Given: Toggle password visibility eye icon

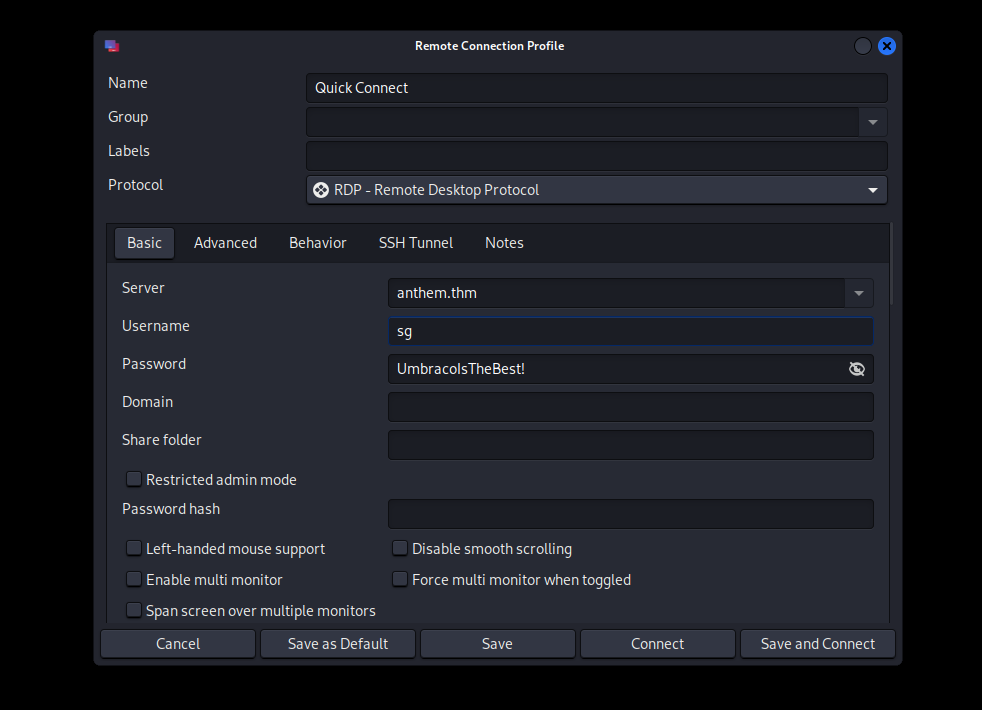Looking at the screenshot, I should pyautogui.click(x=856, y=369).
